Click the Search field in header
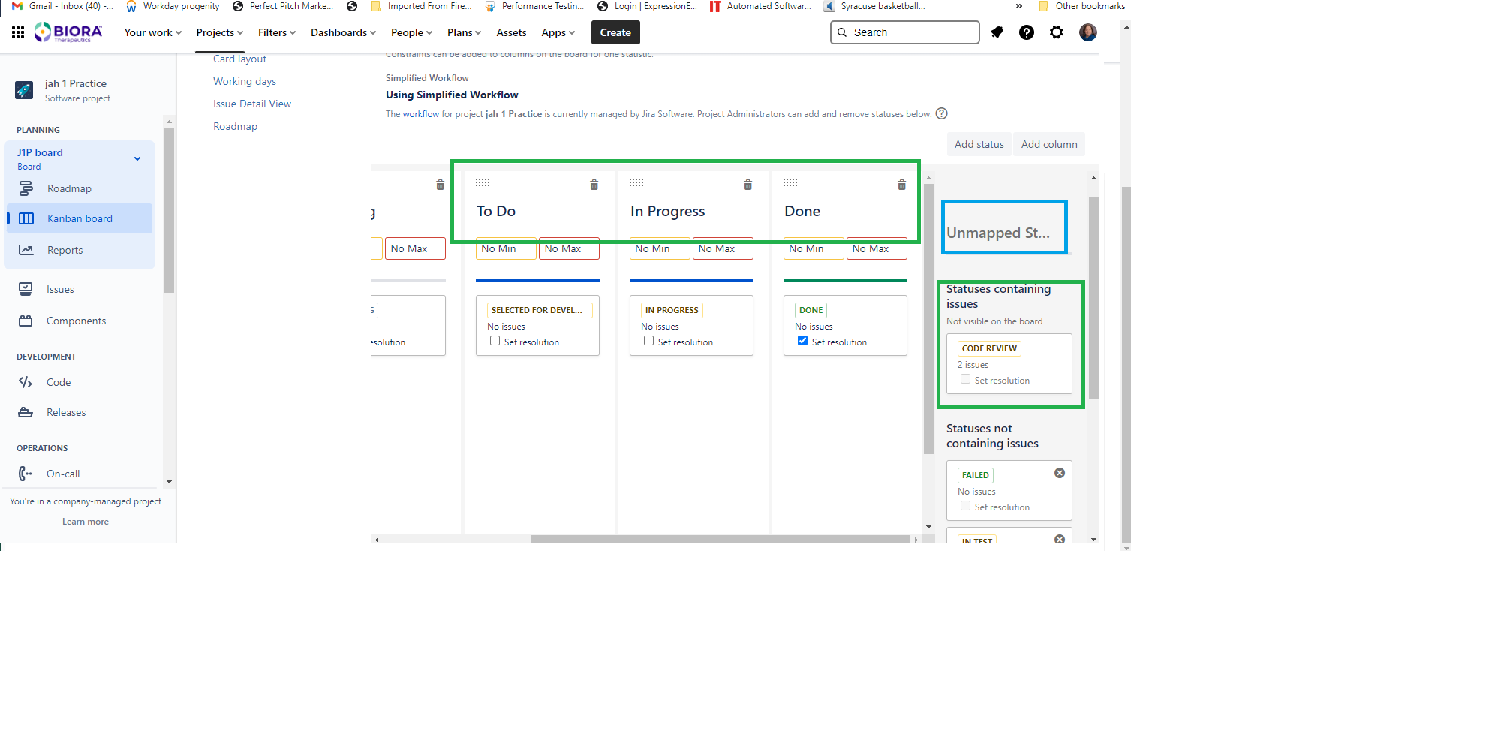This screenshot has height=734, width=1507. pyautogui.click(x=905, y=32)
